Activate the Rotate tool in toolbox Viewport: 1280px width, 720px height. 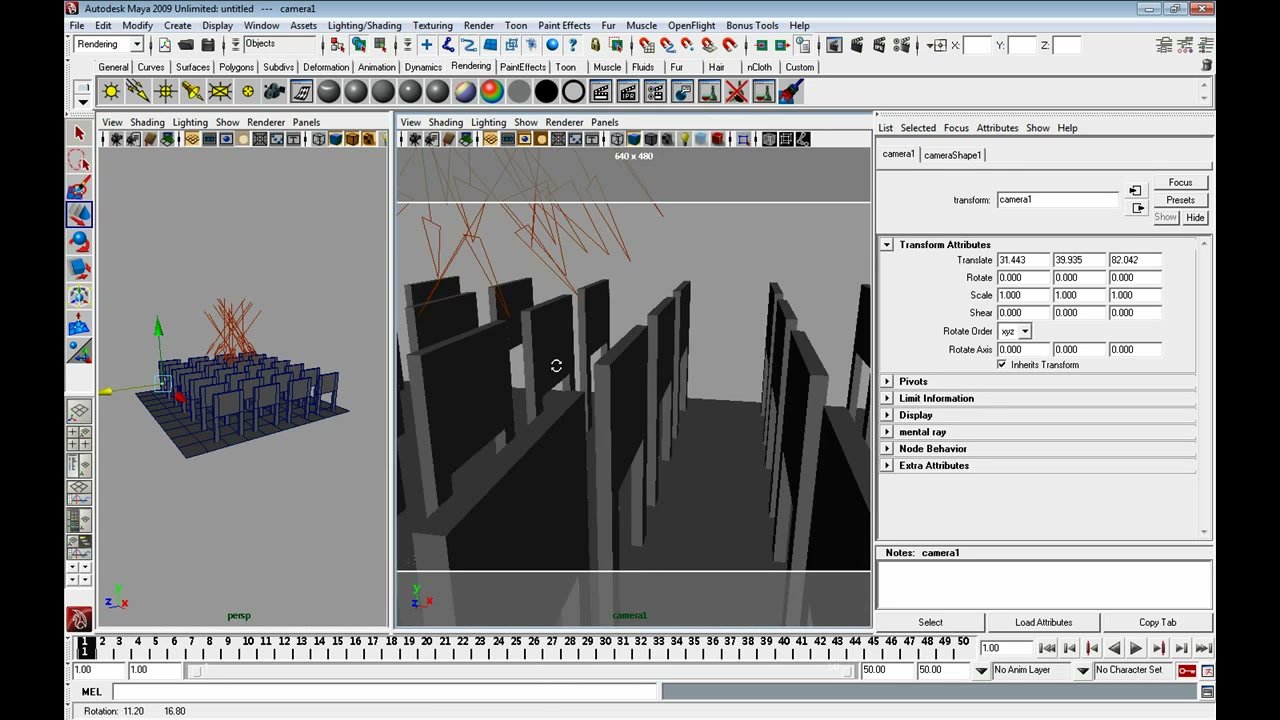(79, 241)
